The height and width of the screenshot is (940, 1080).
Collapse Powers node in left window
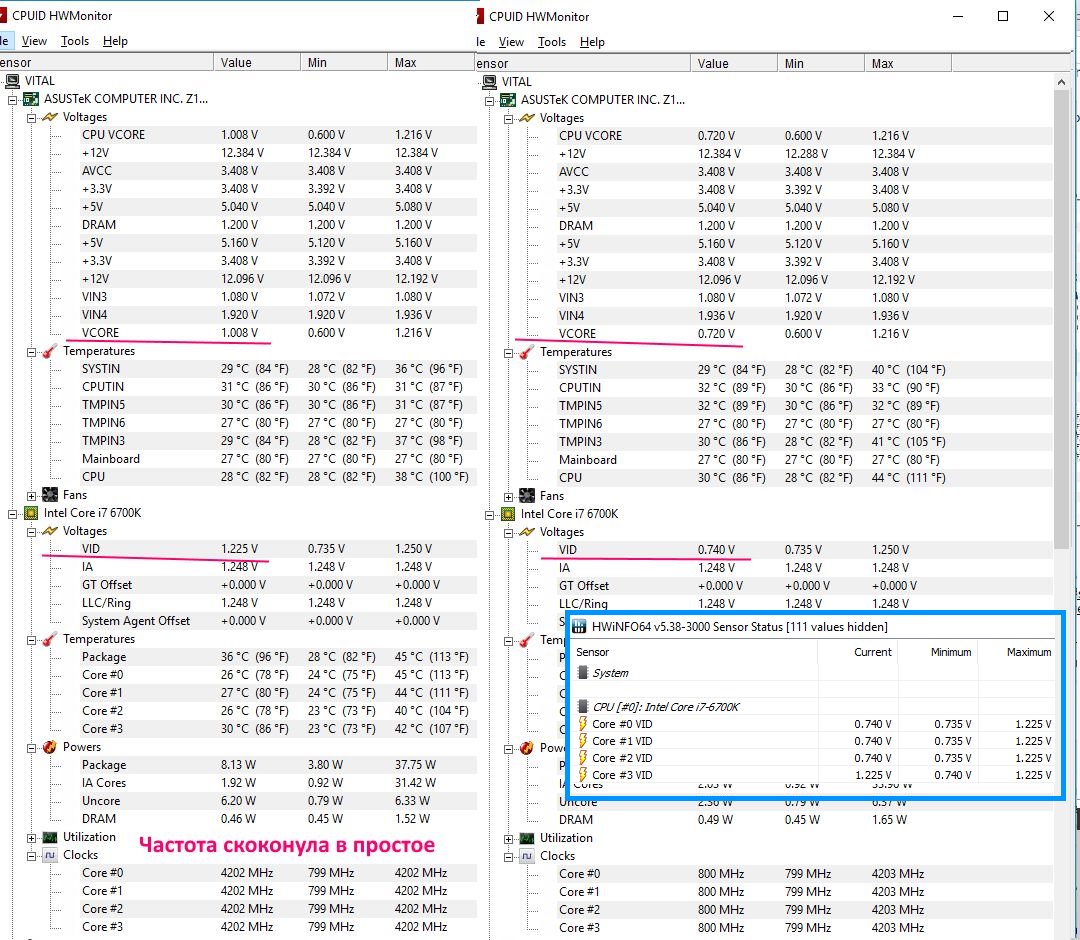32,749
